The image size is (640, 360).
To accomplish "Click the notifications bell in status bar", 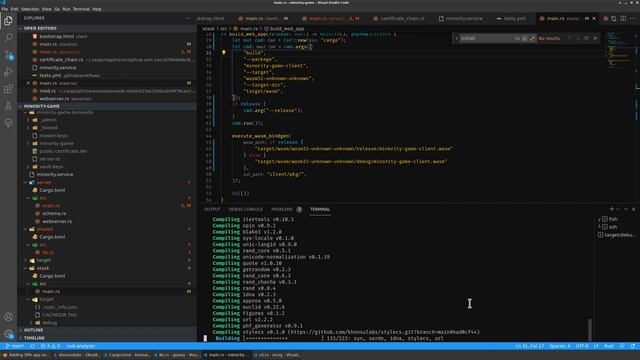I will tap(633, 346).
